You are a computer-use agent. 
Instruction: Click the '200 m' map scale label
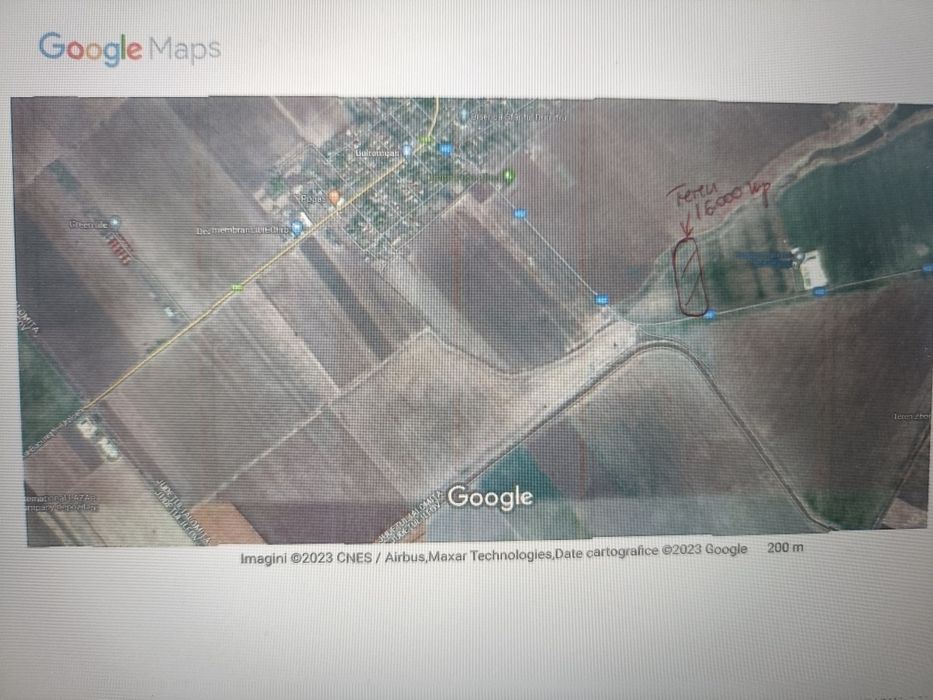[x=785, y=547]
